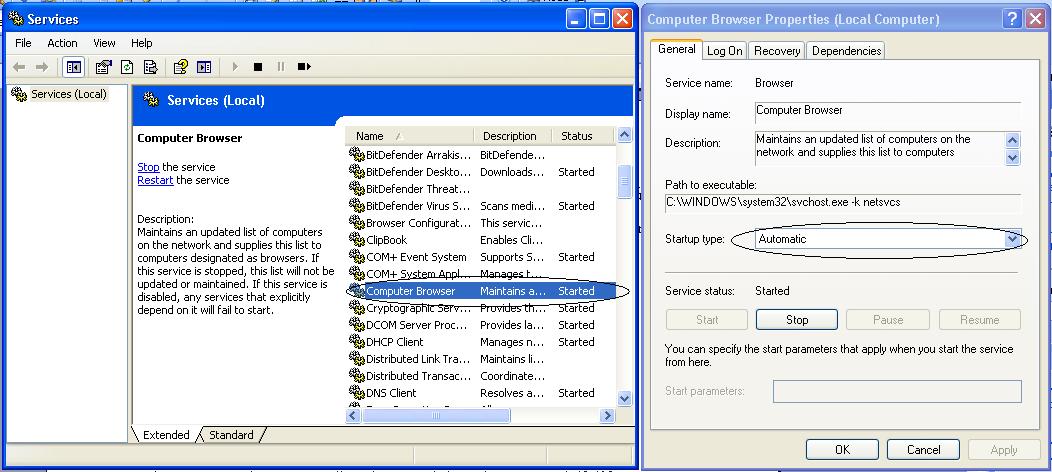Click the Path to executable field

coord(843,202)
